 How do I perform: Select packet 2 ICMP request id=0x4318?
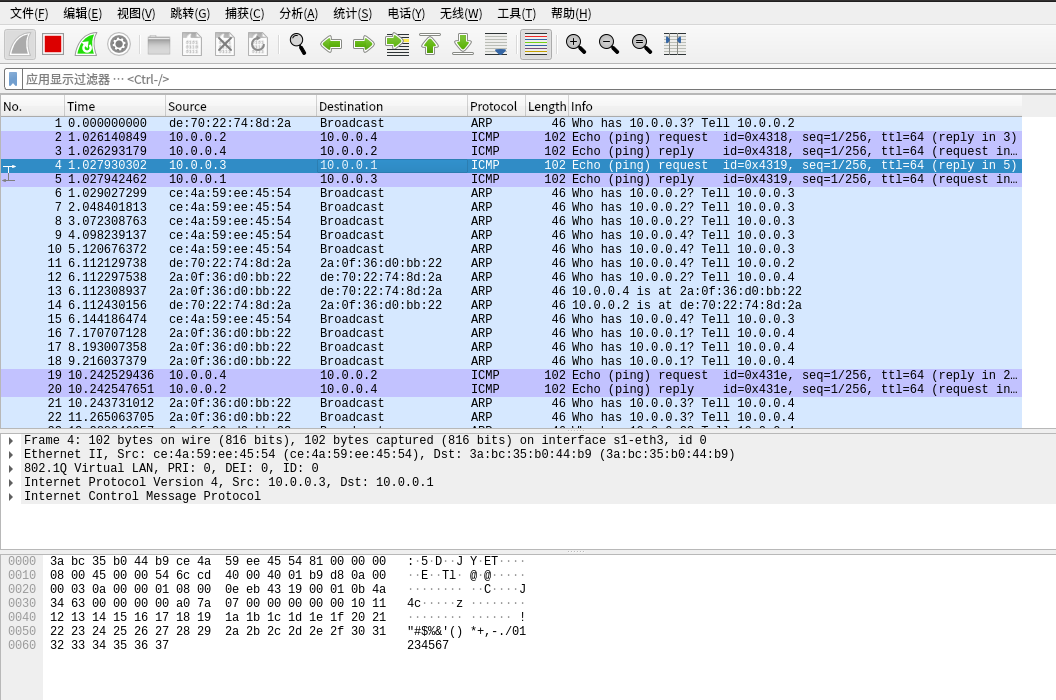coord(511,137)
